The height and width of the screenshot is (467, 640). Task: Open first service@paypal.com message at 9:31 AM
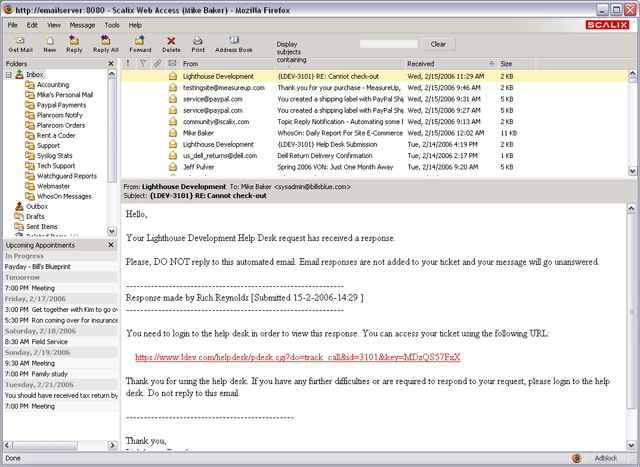click(x=374, y=99)
